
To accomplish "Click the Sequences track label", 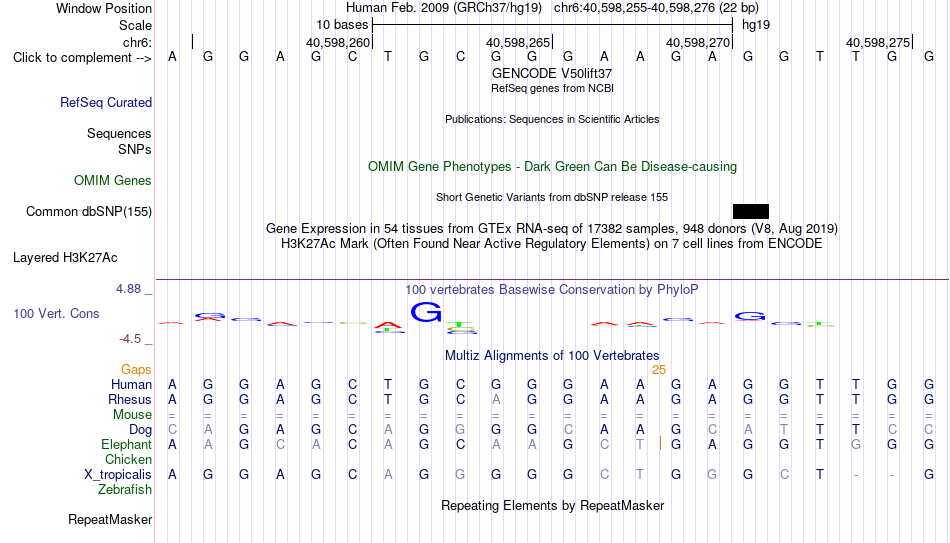I will pyautogui.click(x=119, y=133).
